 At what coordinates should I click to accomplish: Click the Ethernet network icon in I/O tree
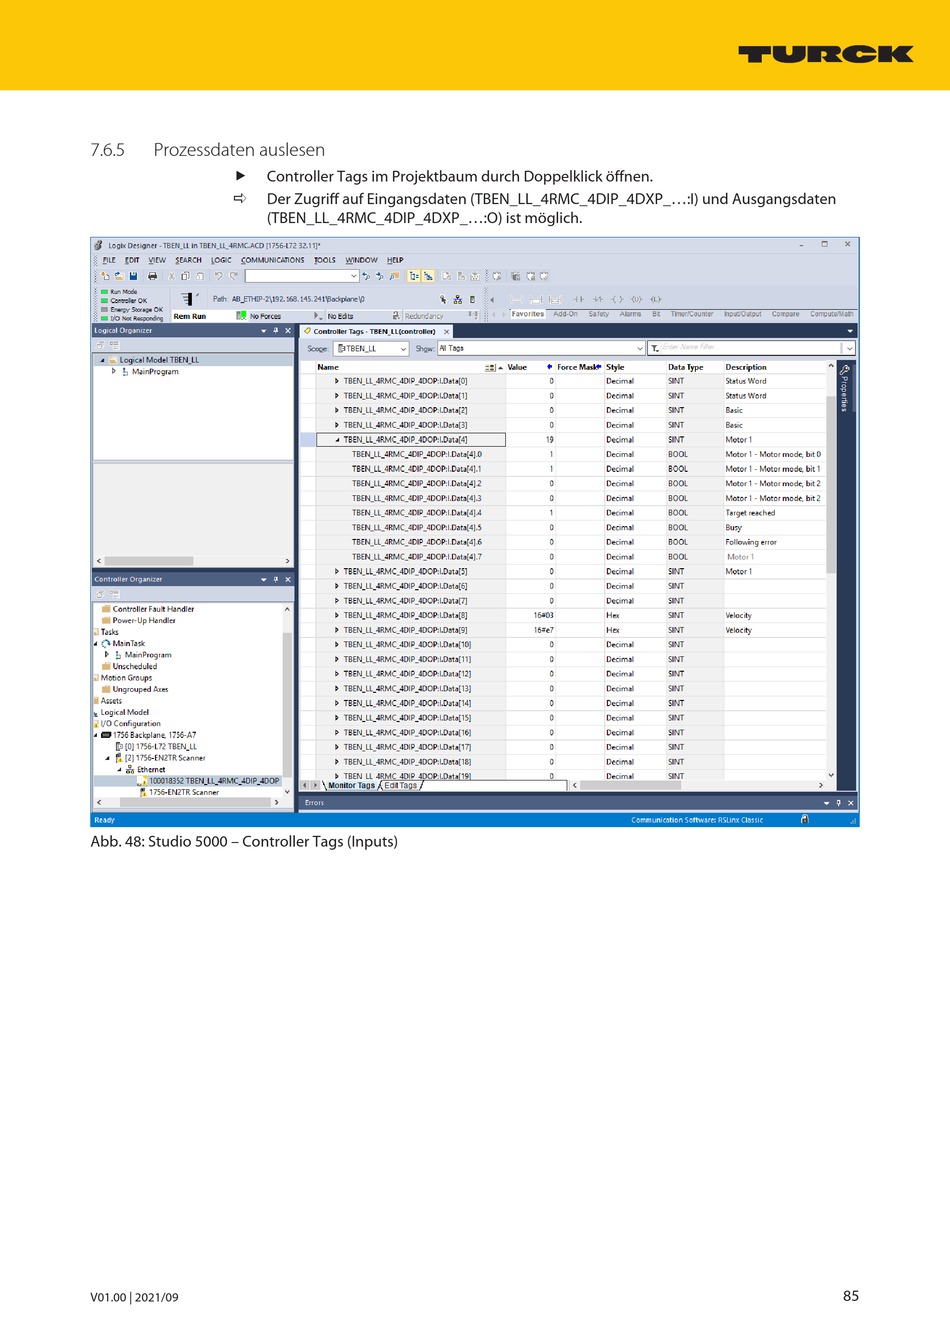point(130,770)
